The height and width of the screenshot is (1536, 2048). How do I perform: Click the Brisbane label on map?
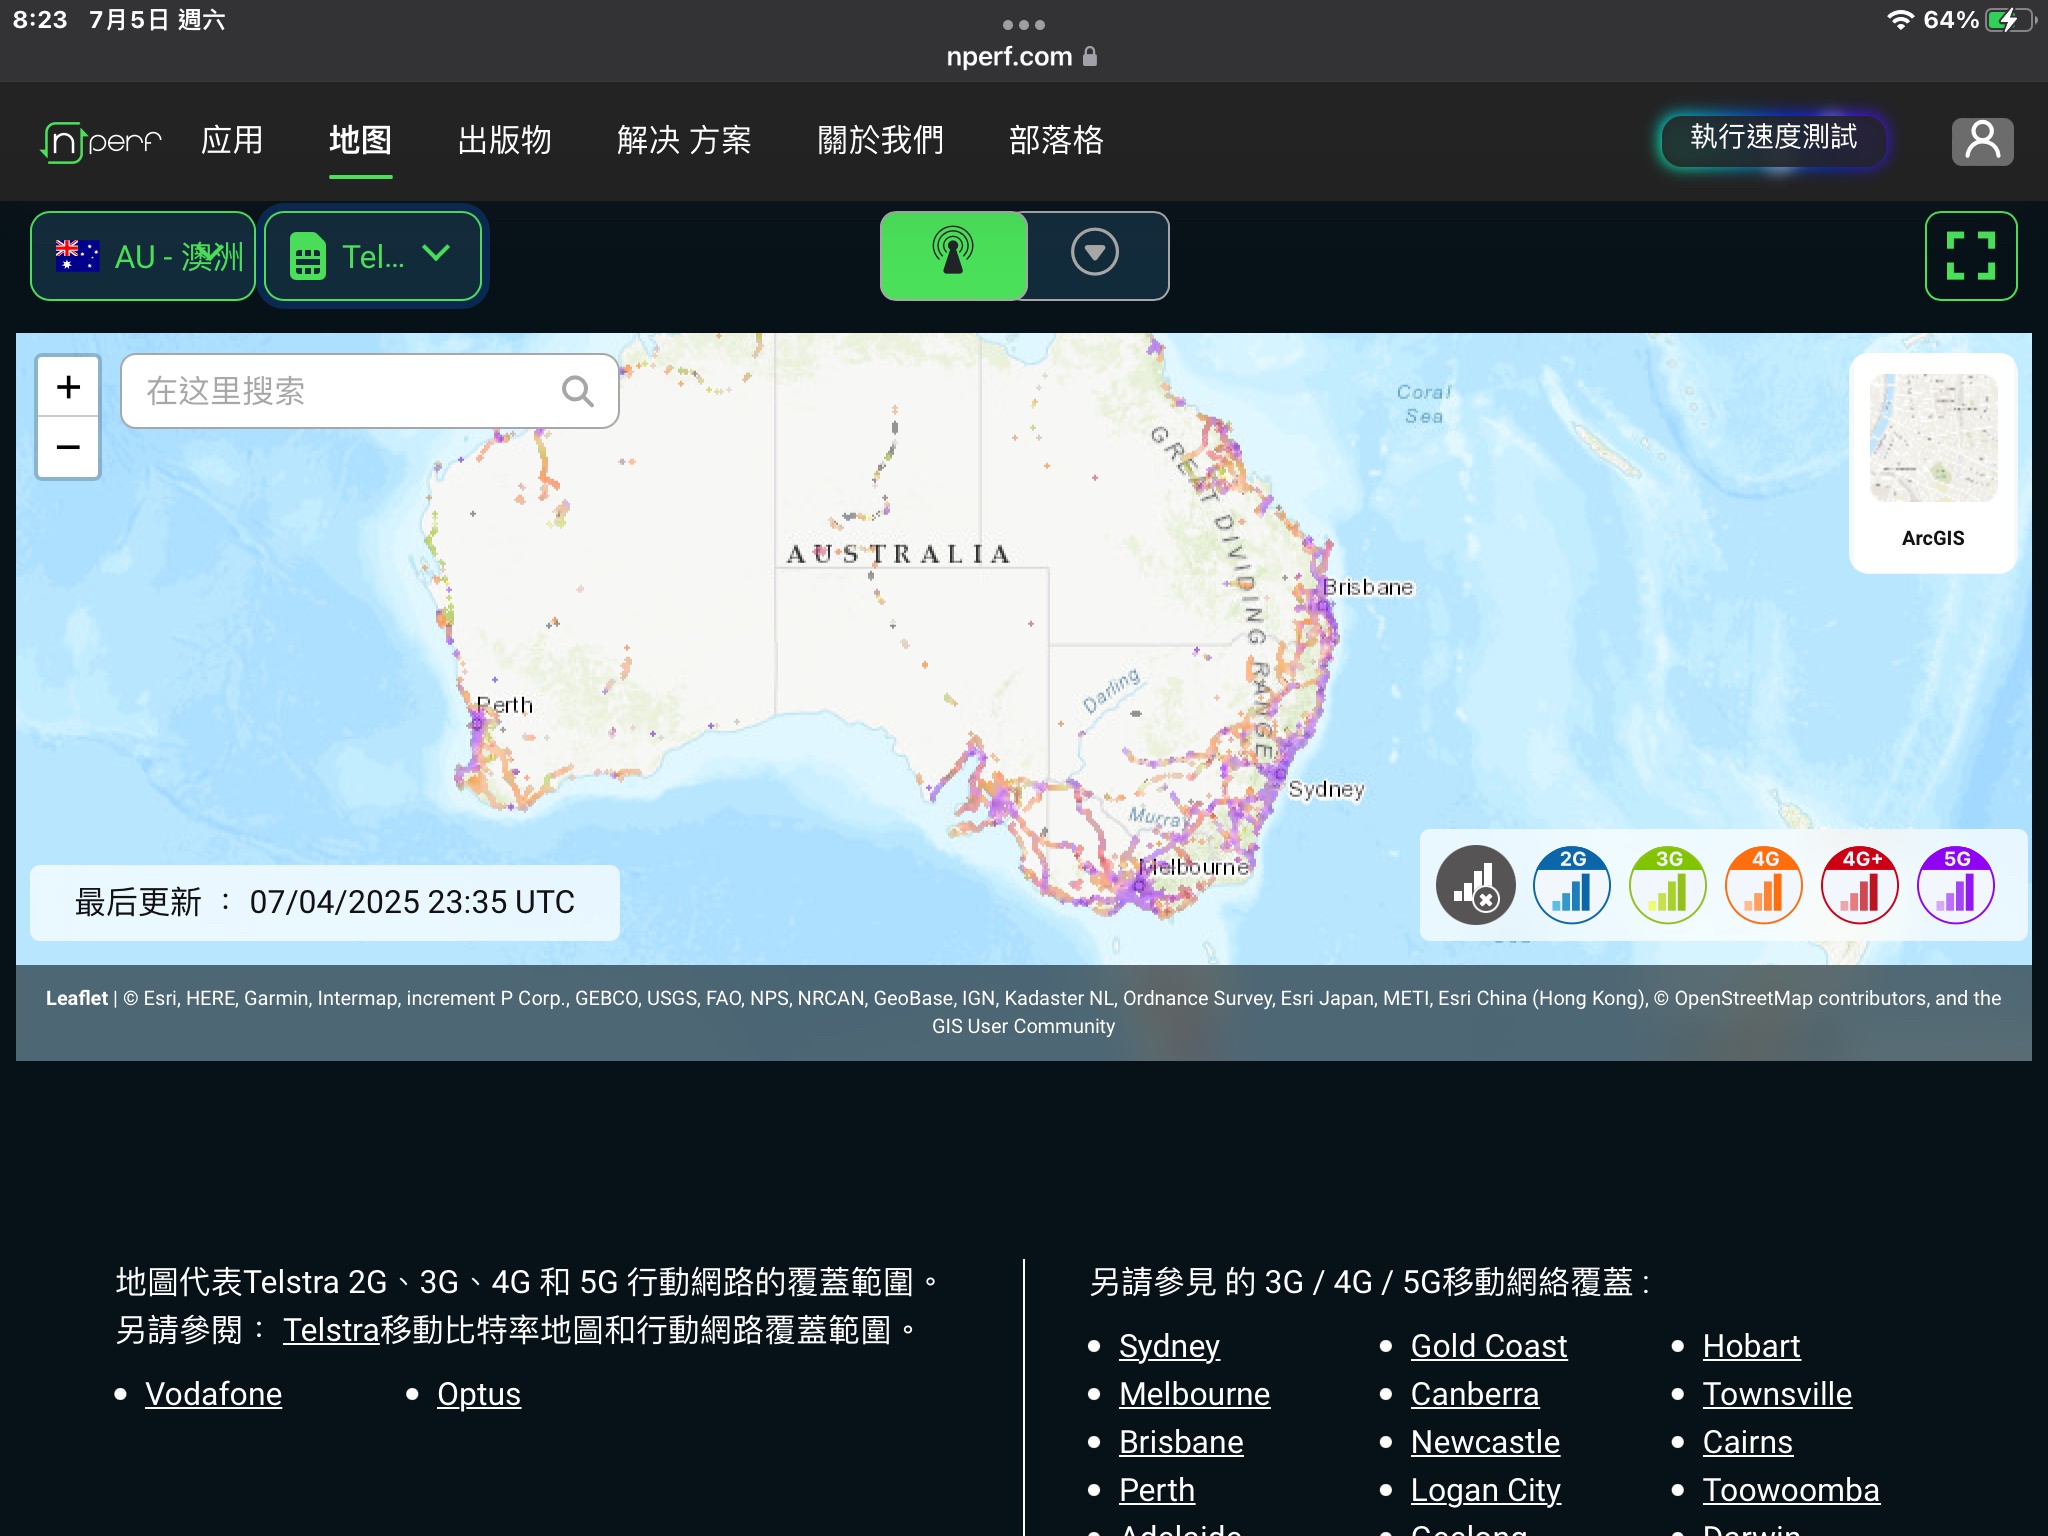(1368, 587)
